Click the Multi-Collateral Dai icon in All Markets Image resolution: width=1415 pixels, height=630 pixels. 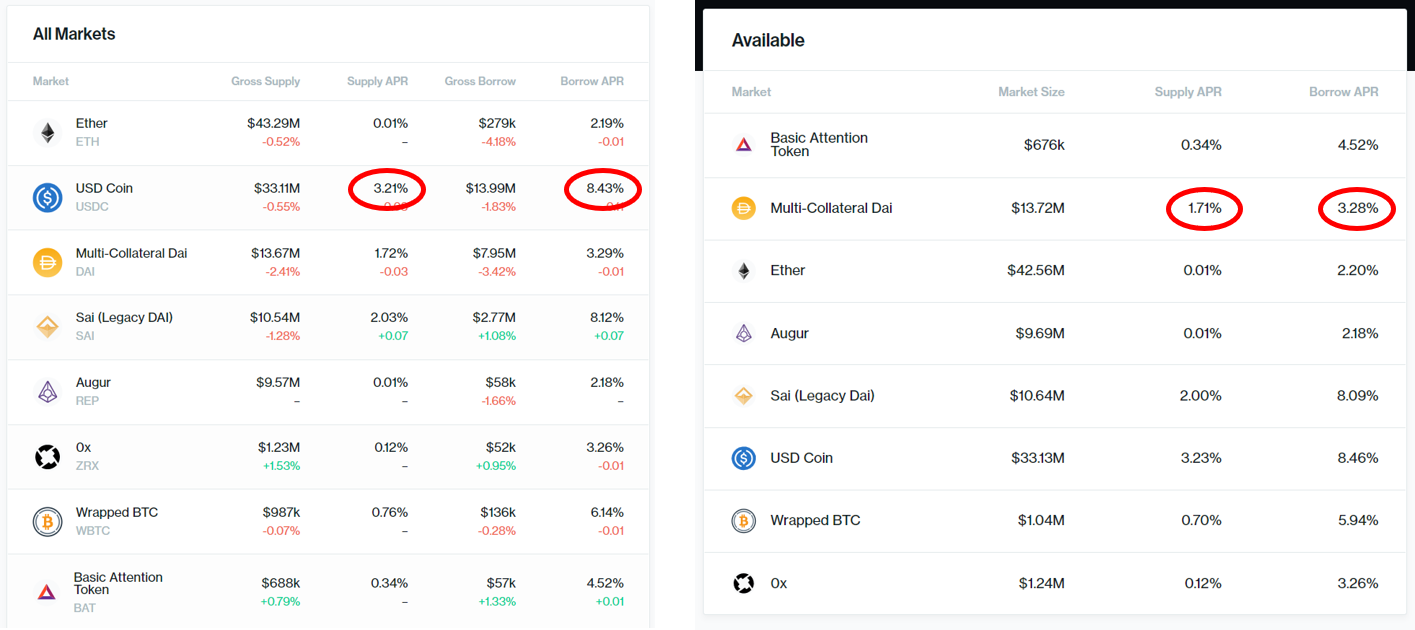click(48, 260)
